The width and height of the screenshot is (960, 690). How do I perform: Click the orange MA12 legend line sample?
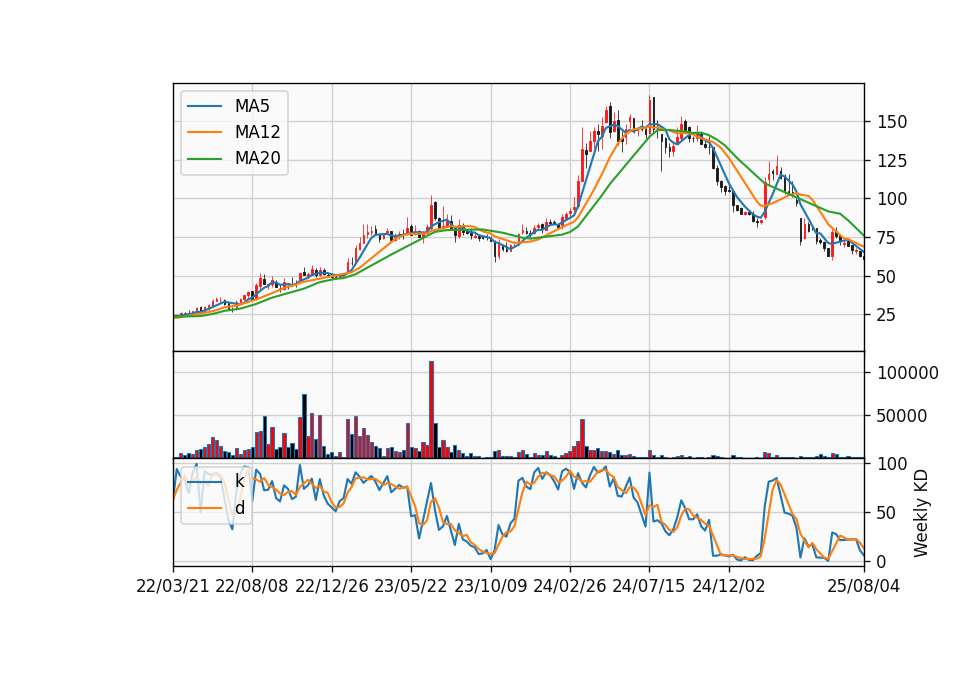point(204,132)
